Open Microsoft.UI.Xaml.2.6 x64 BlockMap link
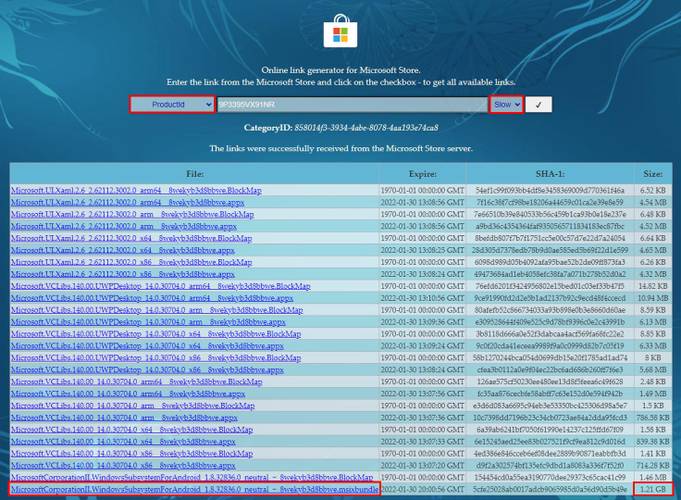 132,238
